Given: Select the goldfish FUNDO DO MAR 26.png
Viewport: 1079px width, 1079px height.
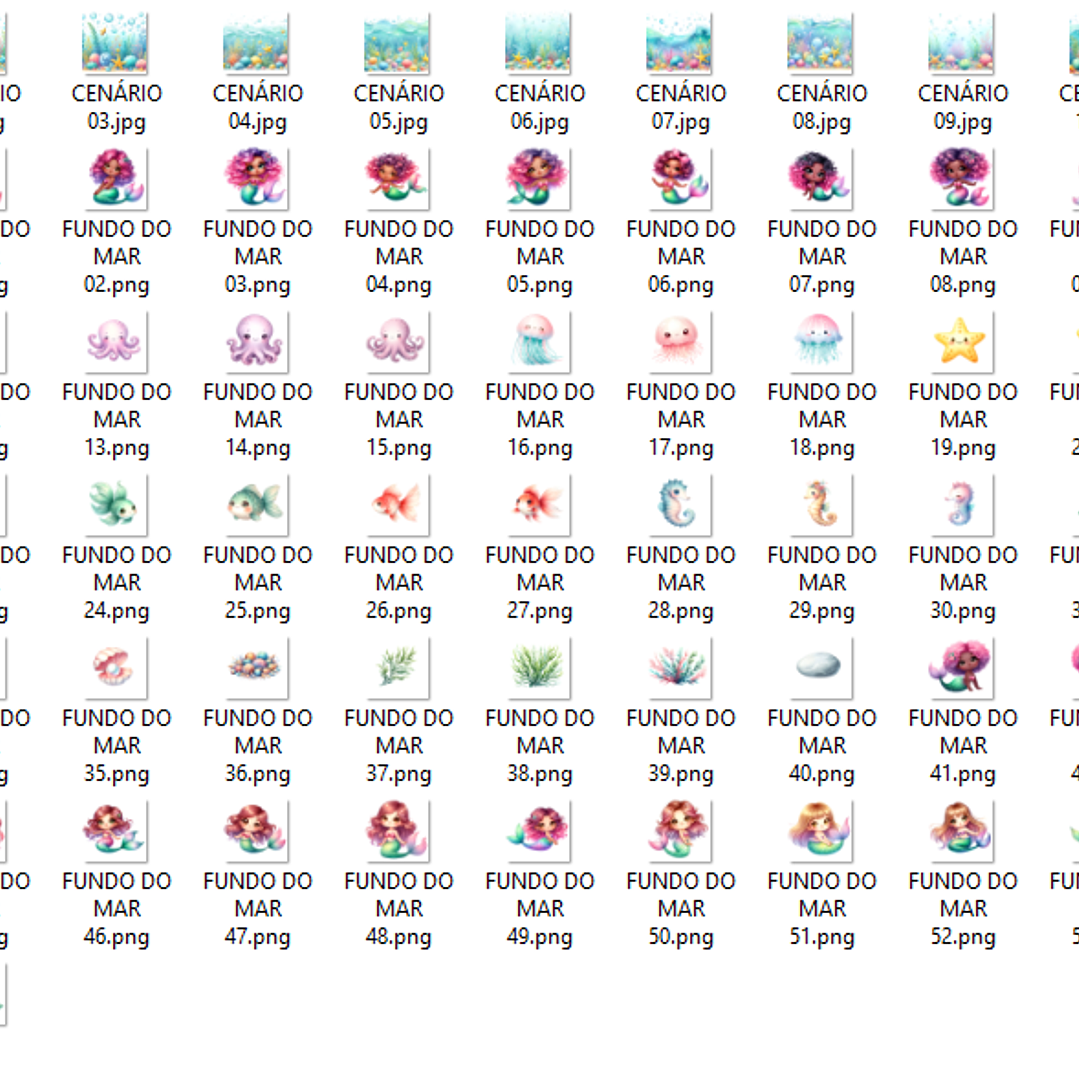Looking at the screenshot, I should click(398, 504).
